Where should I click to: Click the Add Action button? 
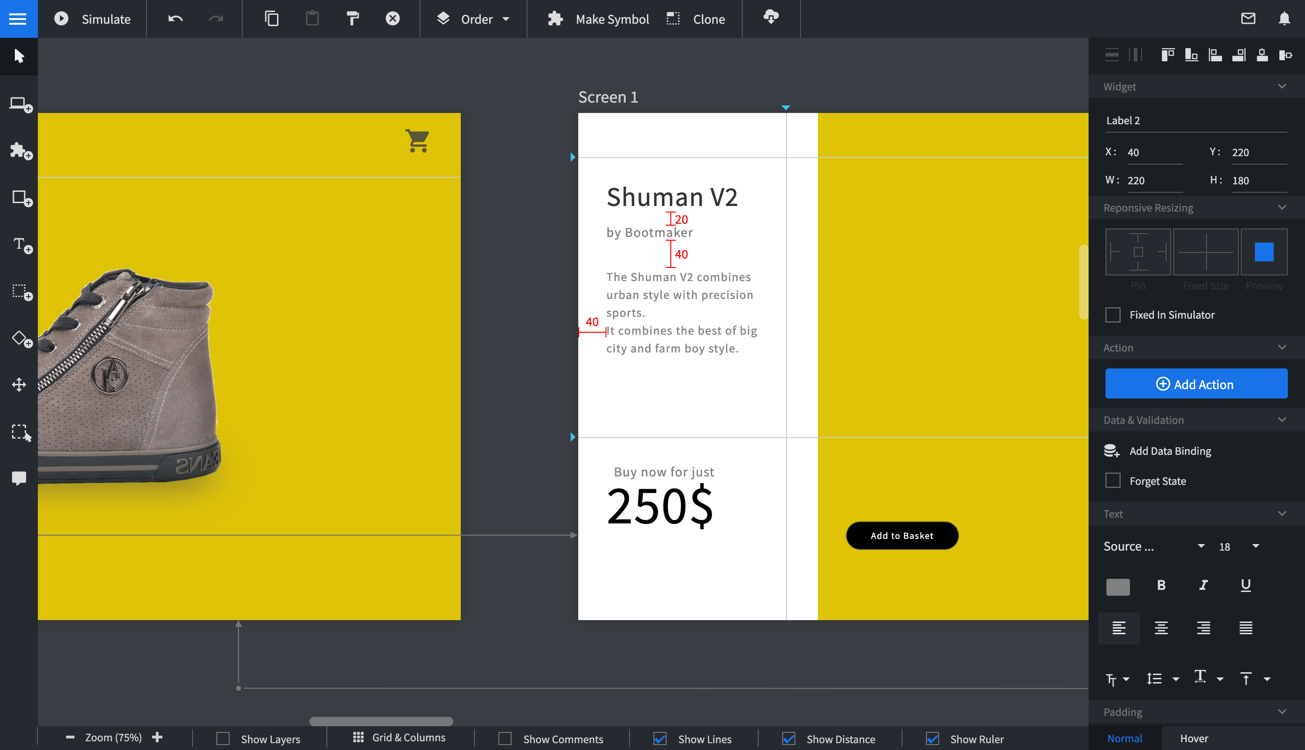[1196, 384]
